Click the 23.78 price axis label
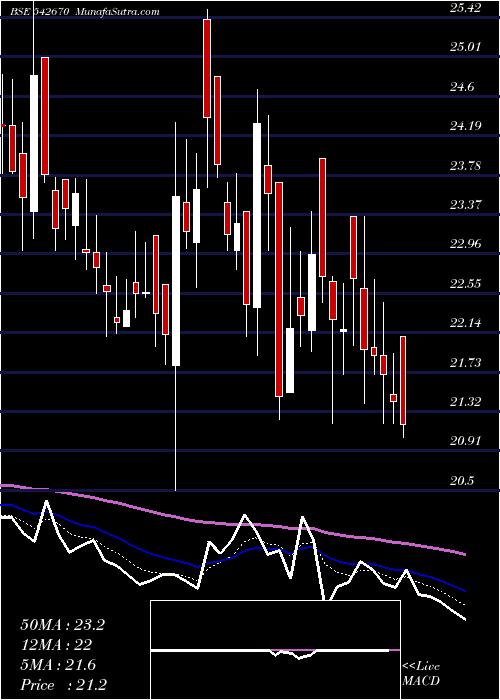The image size is (500, 700). tap(465, 166)
